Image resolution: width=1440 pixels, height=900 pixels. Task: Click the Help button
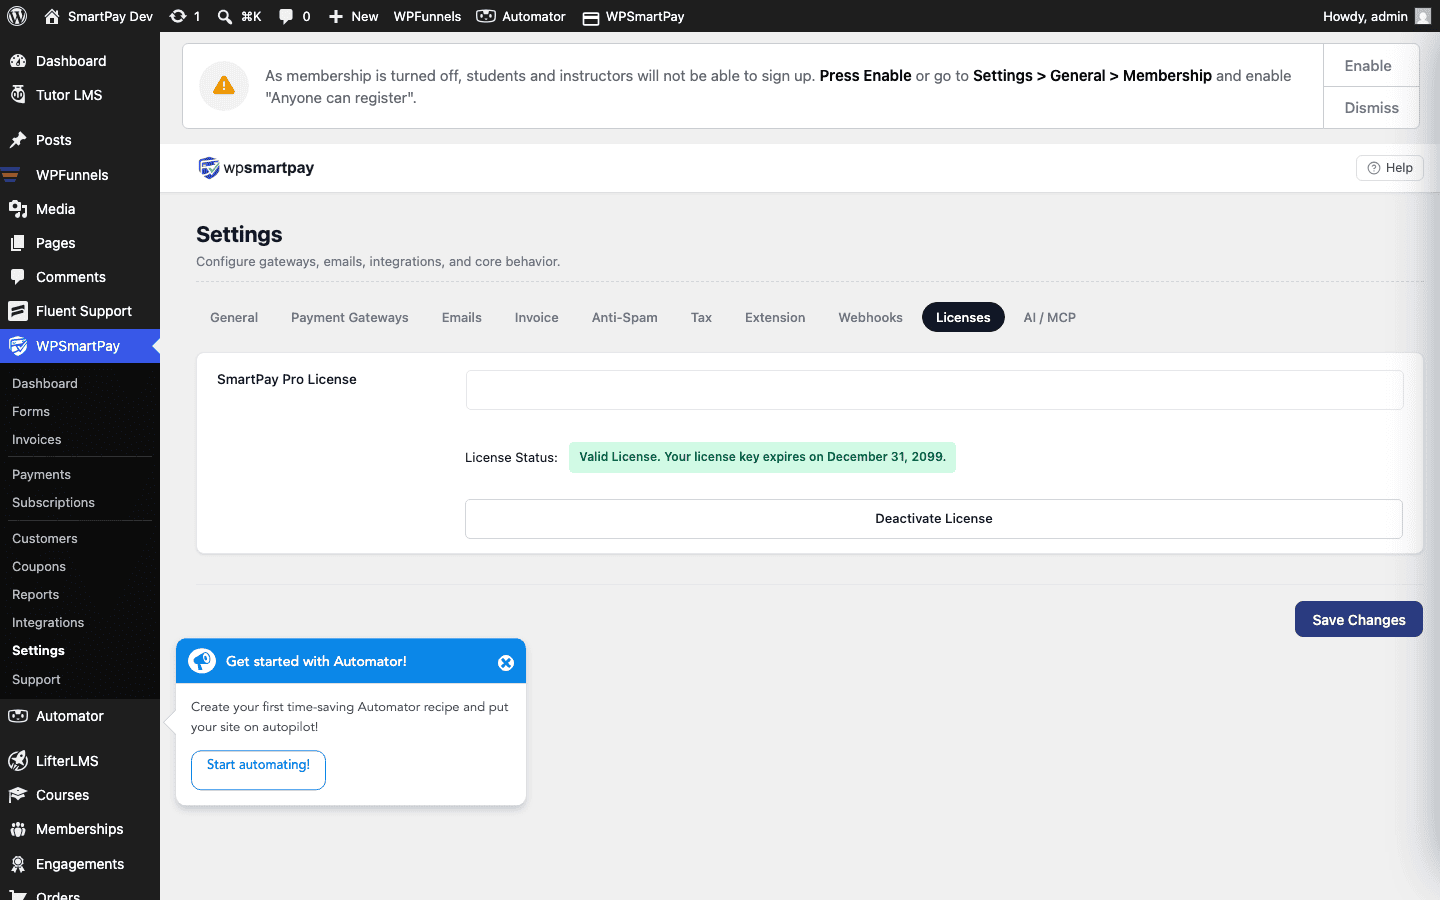(1390, 168)
